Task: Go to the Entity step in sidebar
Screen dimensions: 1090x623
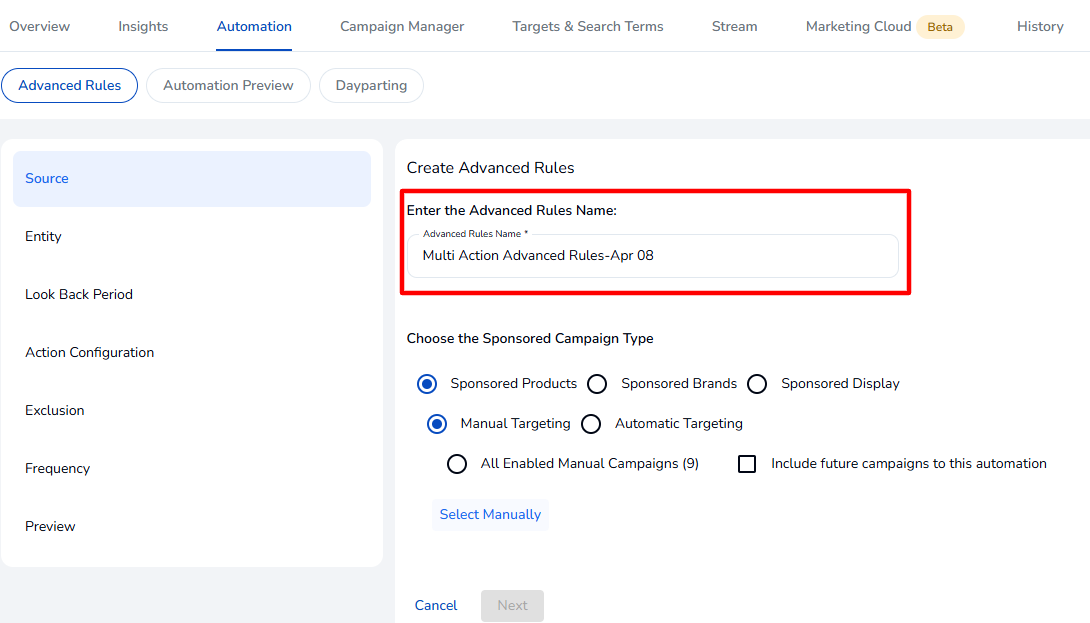Action: [x=44, y=236]
